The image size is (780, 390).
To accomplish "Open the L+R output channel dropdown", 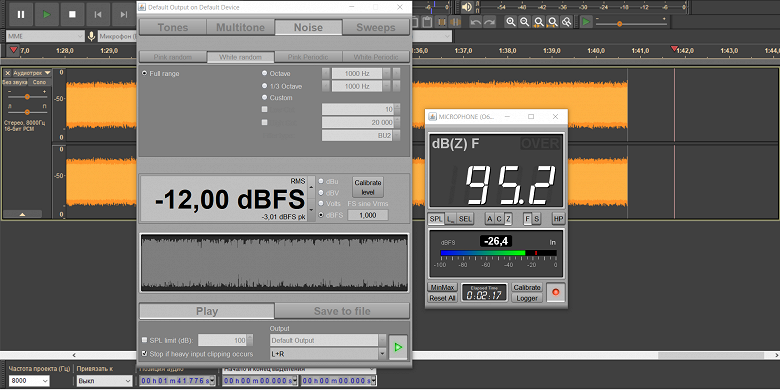I will [328, 354].
